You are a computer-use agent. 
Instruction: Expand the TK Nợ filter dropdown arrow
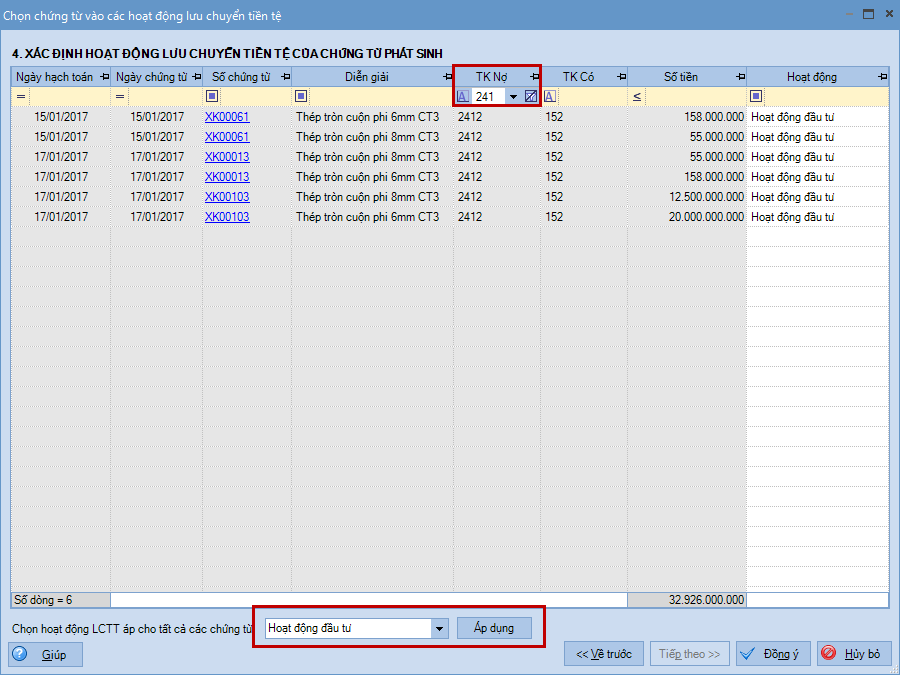(513, 97)
